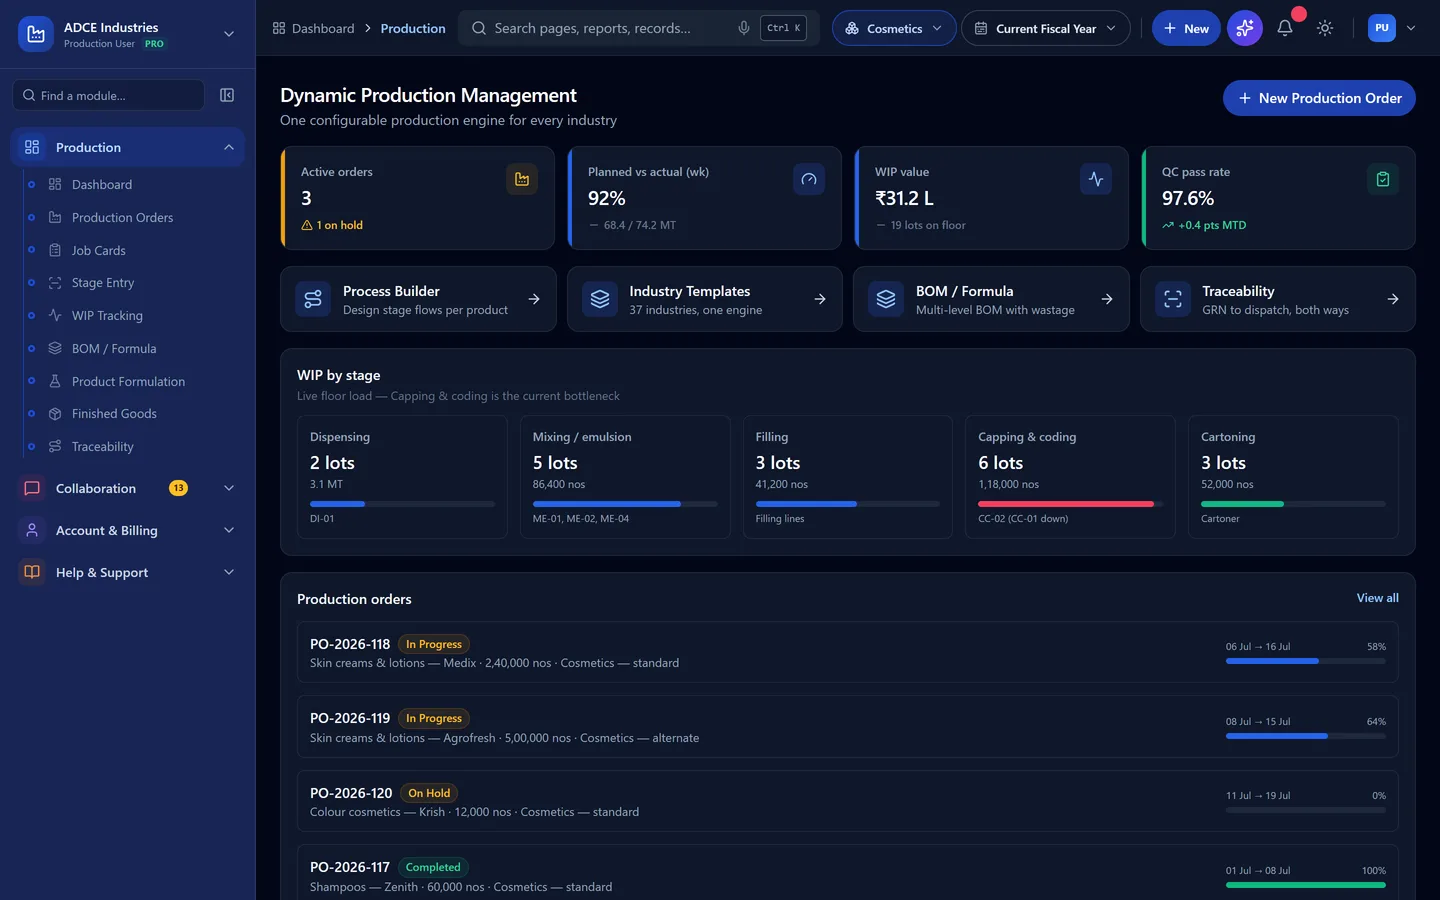Collapse the Production module section
This screenshot has height=900, width=1440.
tap(229, 147)
